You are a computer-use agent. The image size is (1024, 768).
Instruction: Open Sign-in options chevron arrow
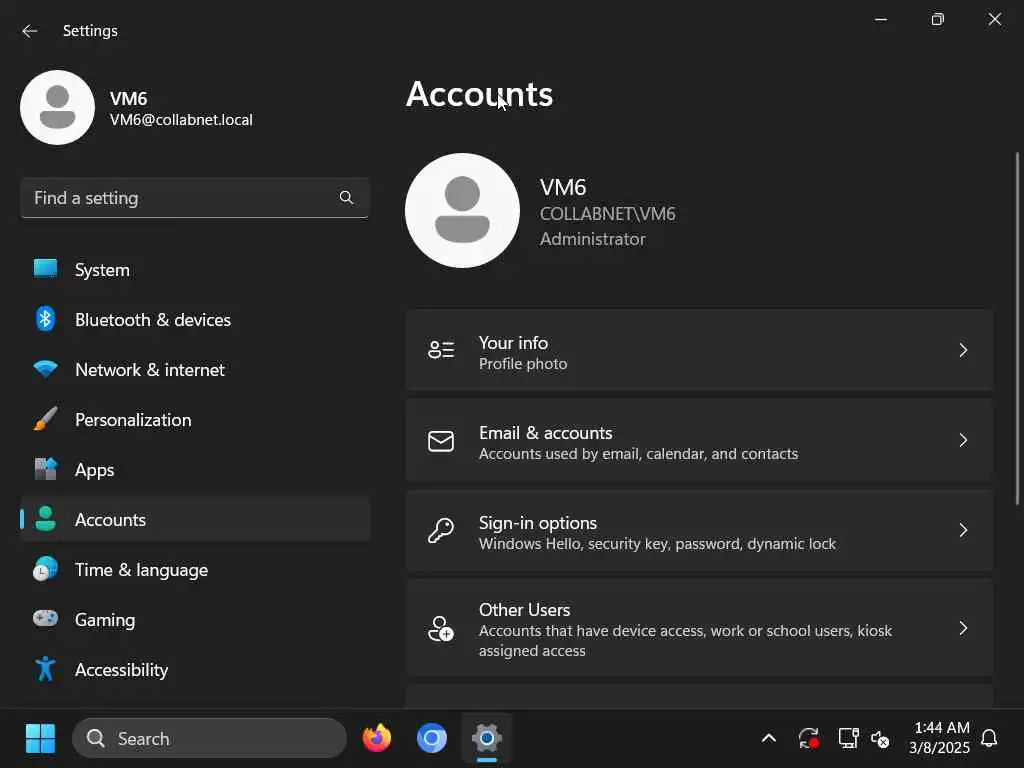point(963,530)
